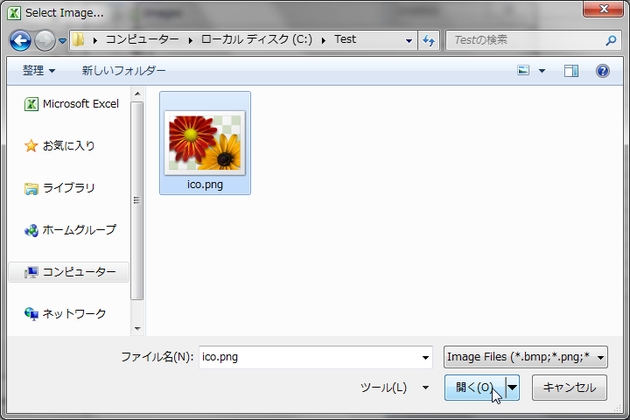Select コンピューター in navigation pane
The width and height of the screenshot is (630, 420).
tap(69, 272)
